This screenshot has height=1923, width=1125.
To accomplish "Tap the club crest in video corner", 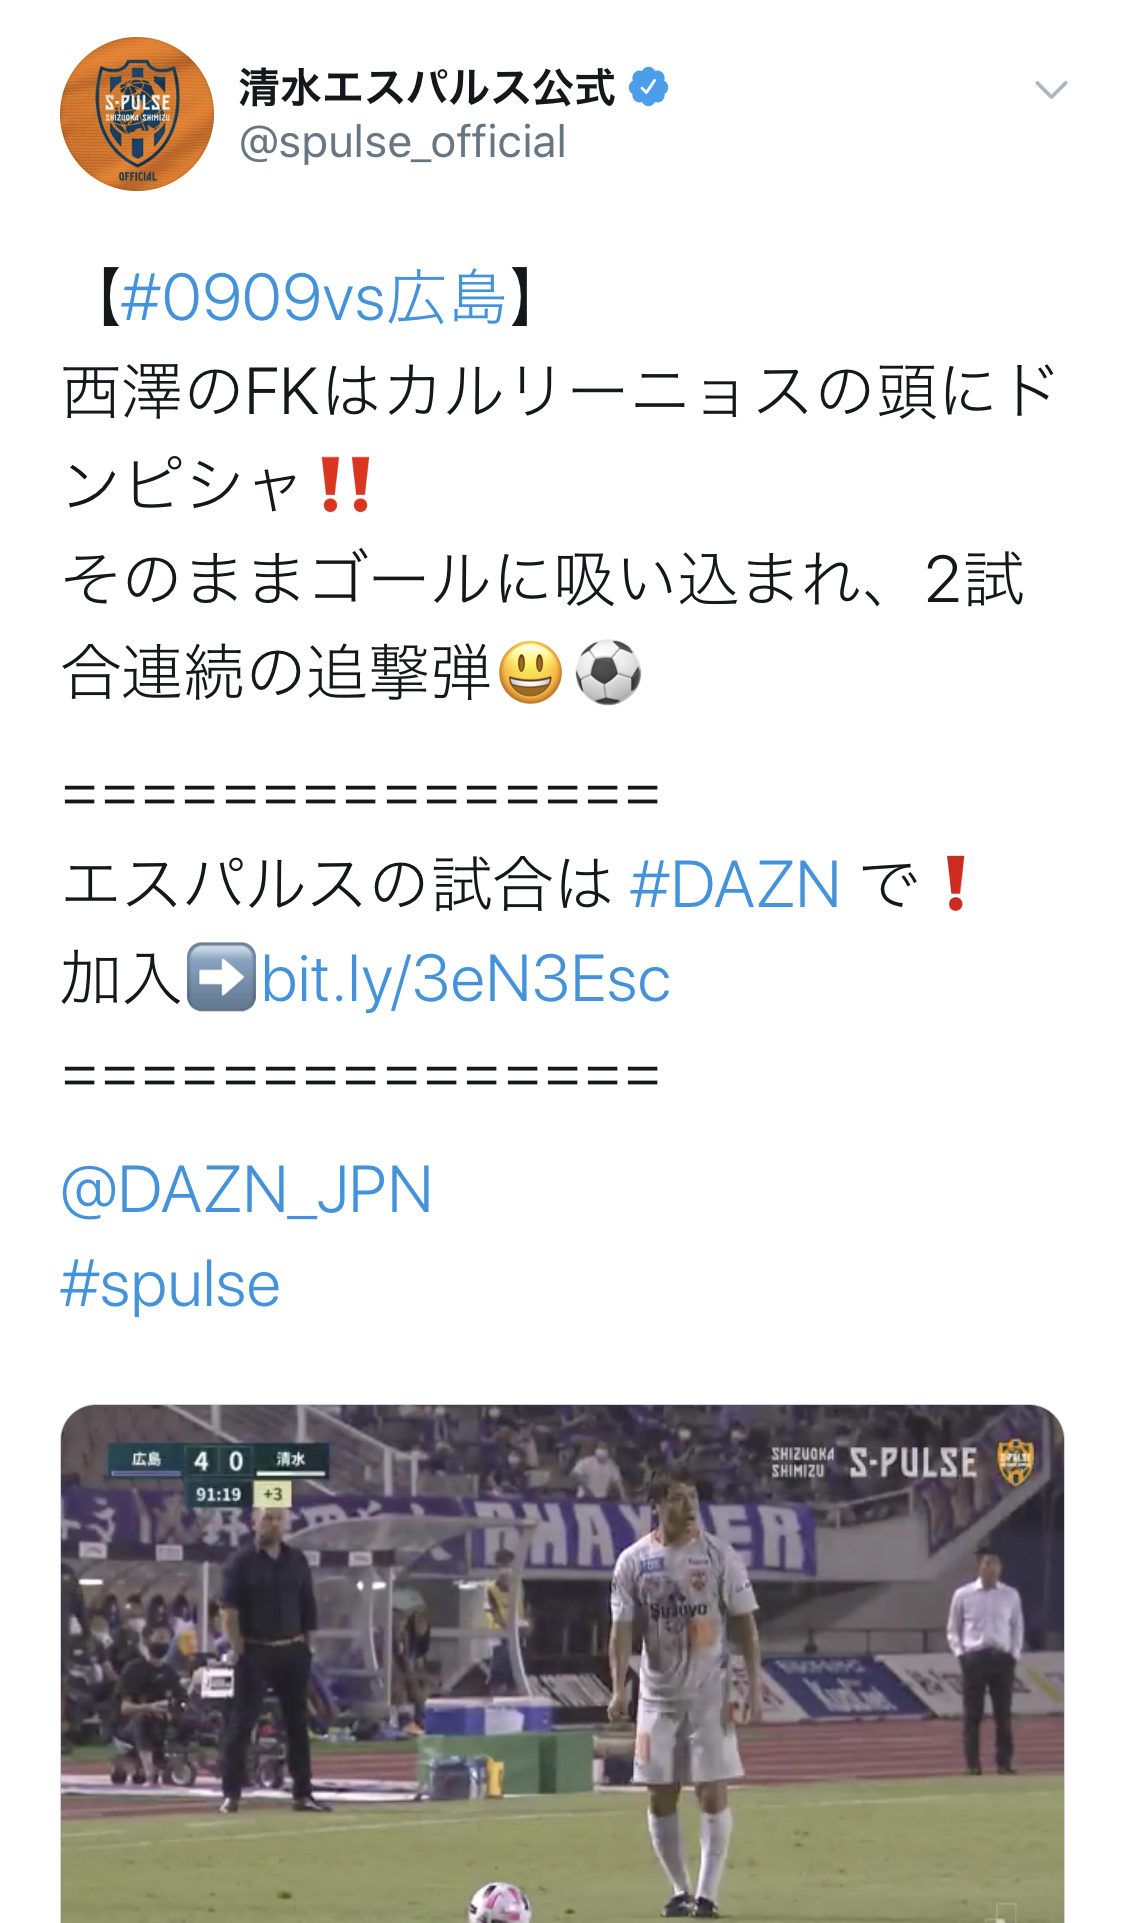I will coord(1015,1462).
